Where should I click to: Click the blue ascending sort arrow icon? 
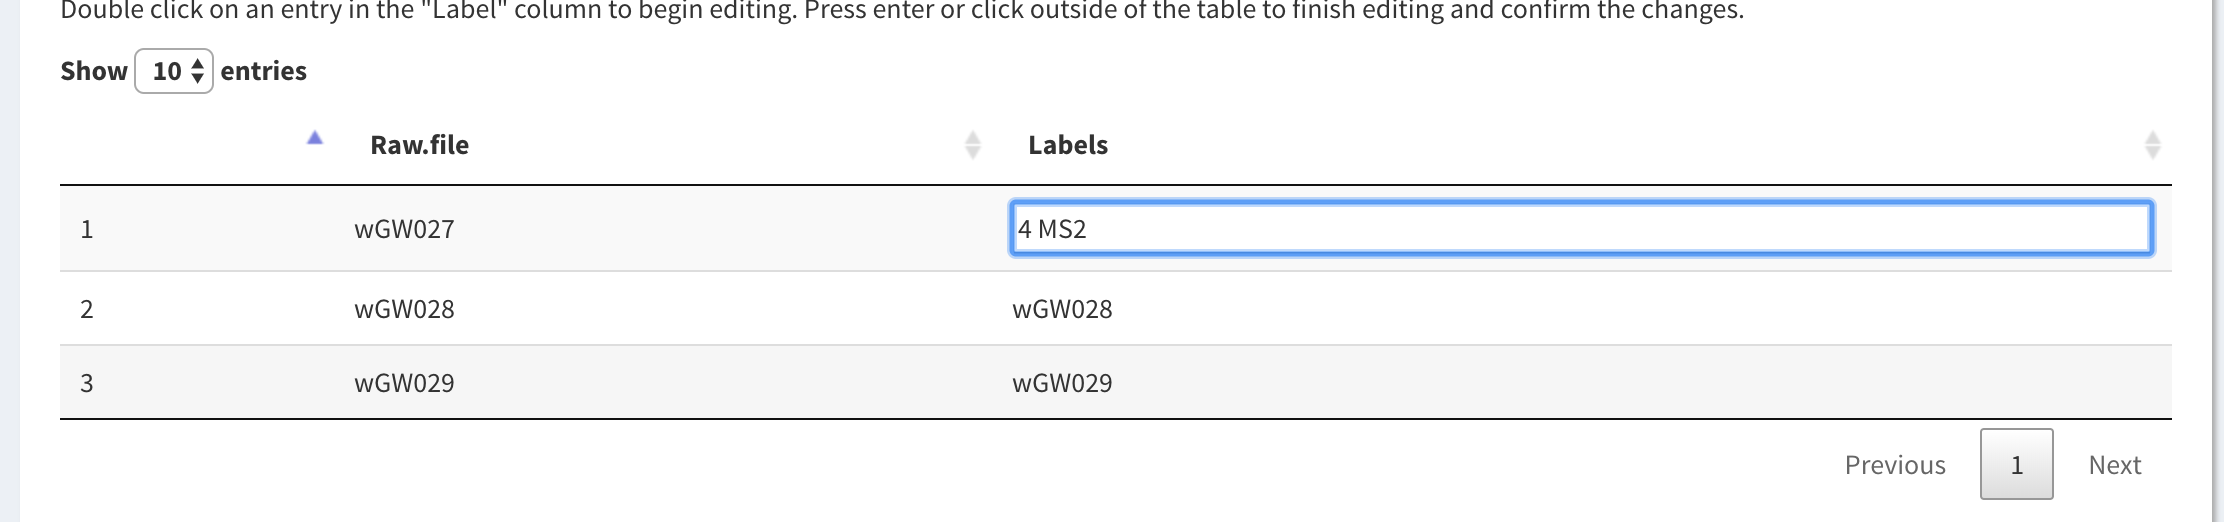(315, 138)
